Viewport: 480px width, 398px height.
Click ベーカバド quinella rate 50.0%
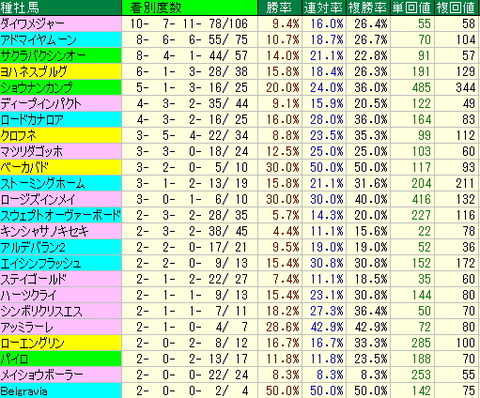327,168
